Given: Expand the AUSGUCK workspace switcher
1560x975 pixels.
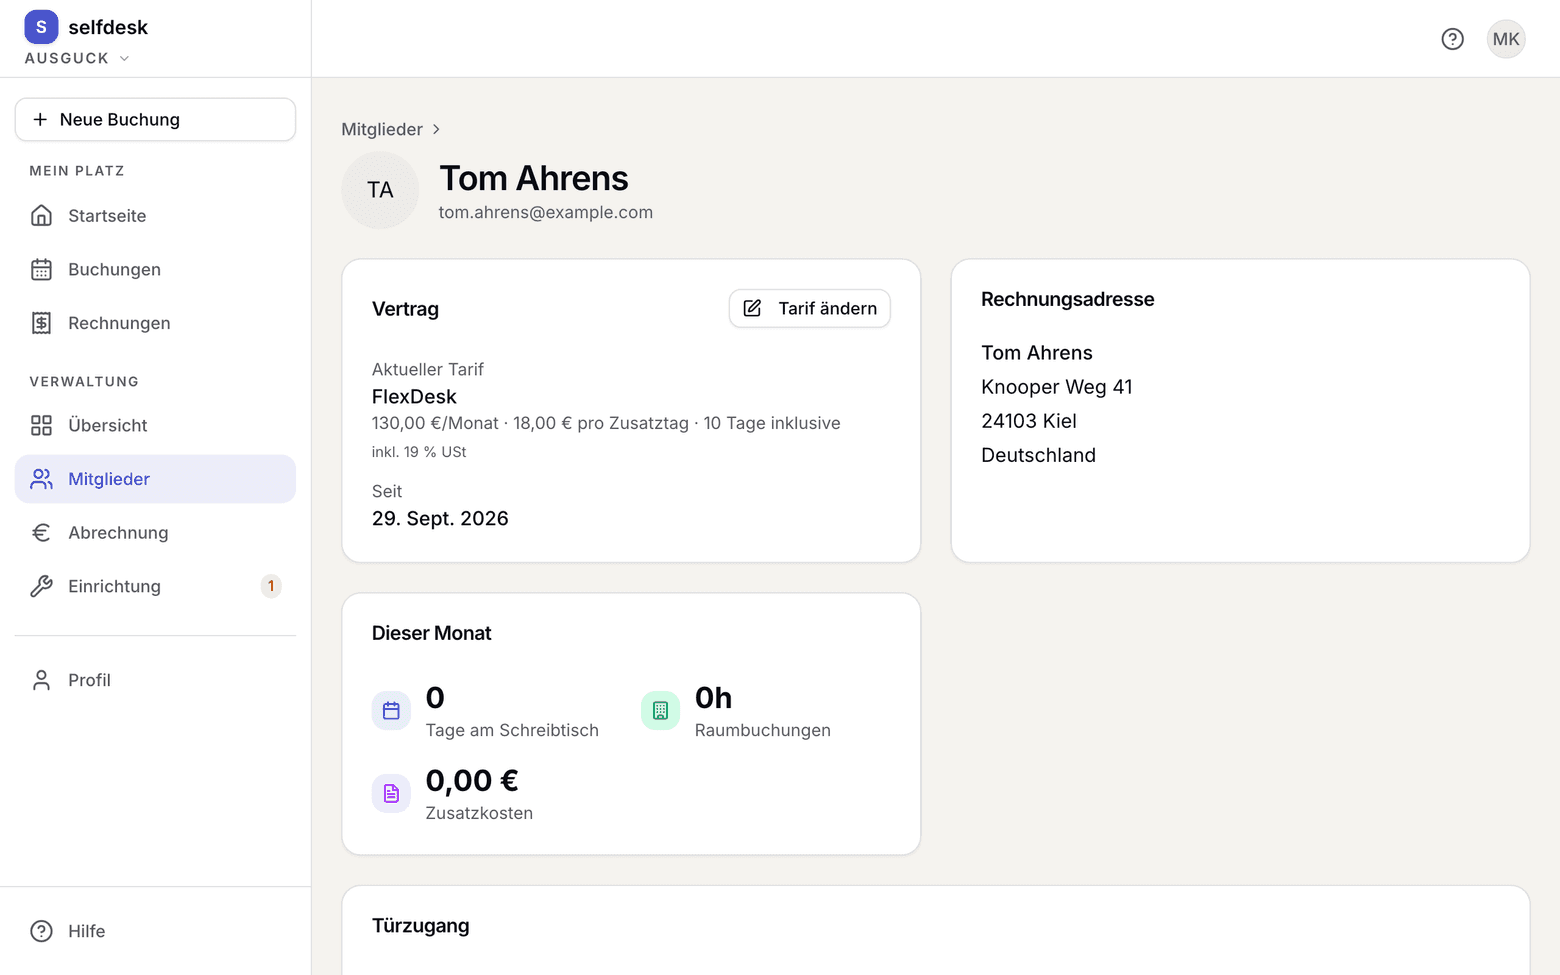Looking at the screenshot, I should pos(77,58).
